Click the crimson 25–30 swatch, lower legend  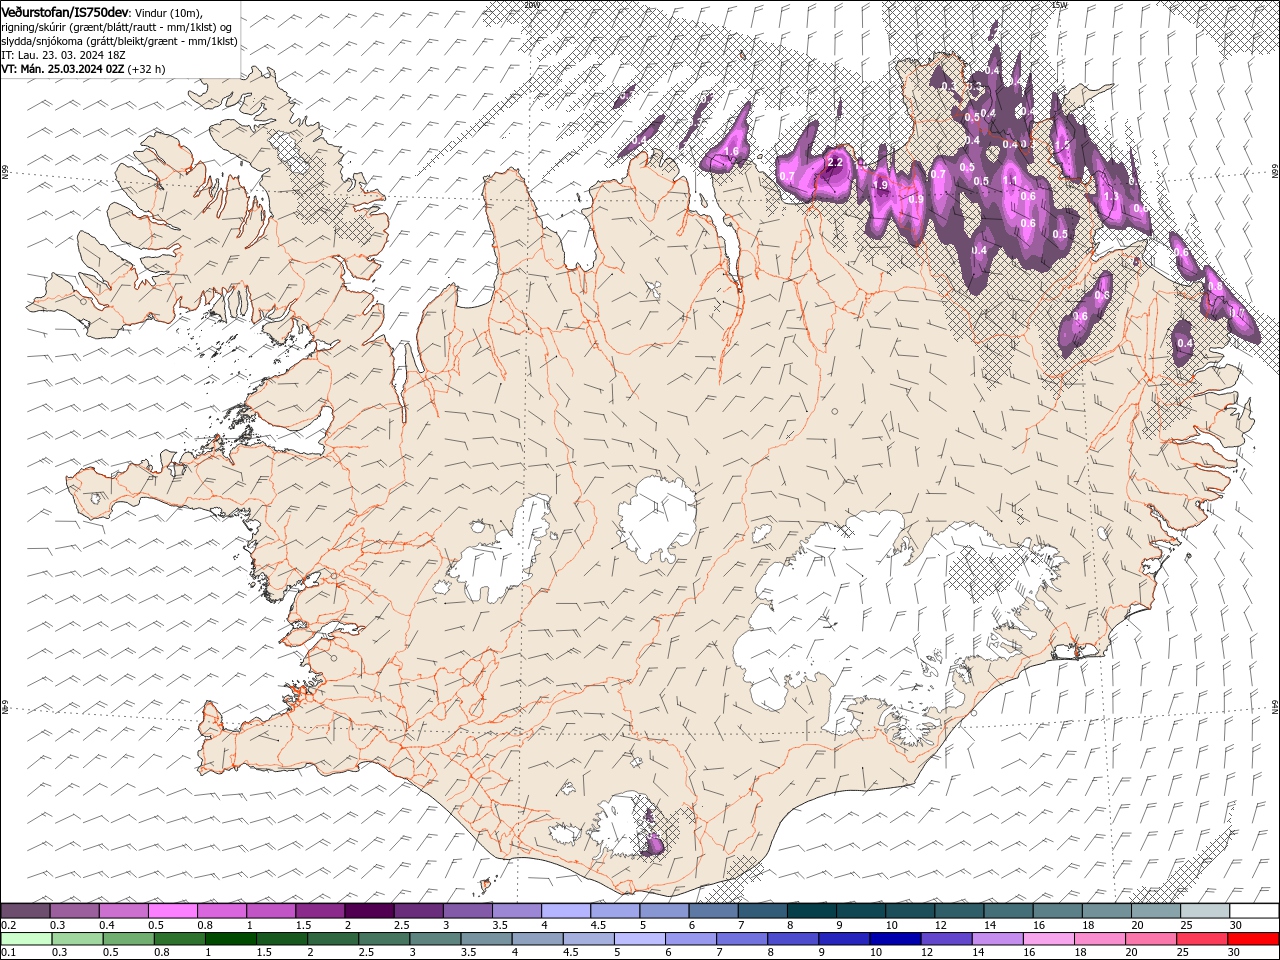click(1202, 939)
